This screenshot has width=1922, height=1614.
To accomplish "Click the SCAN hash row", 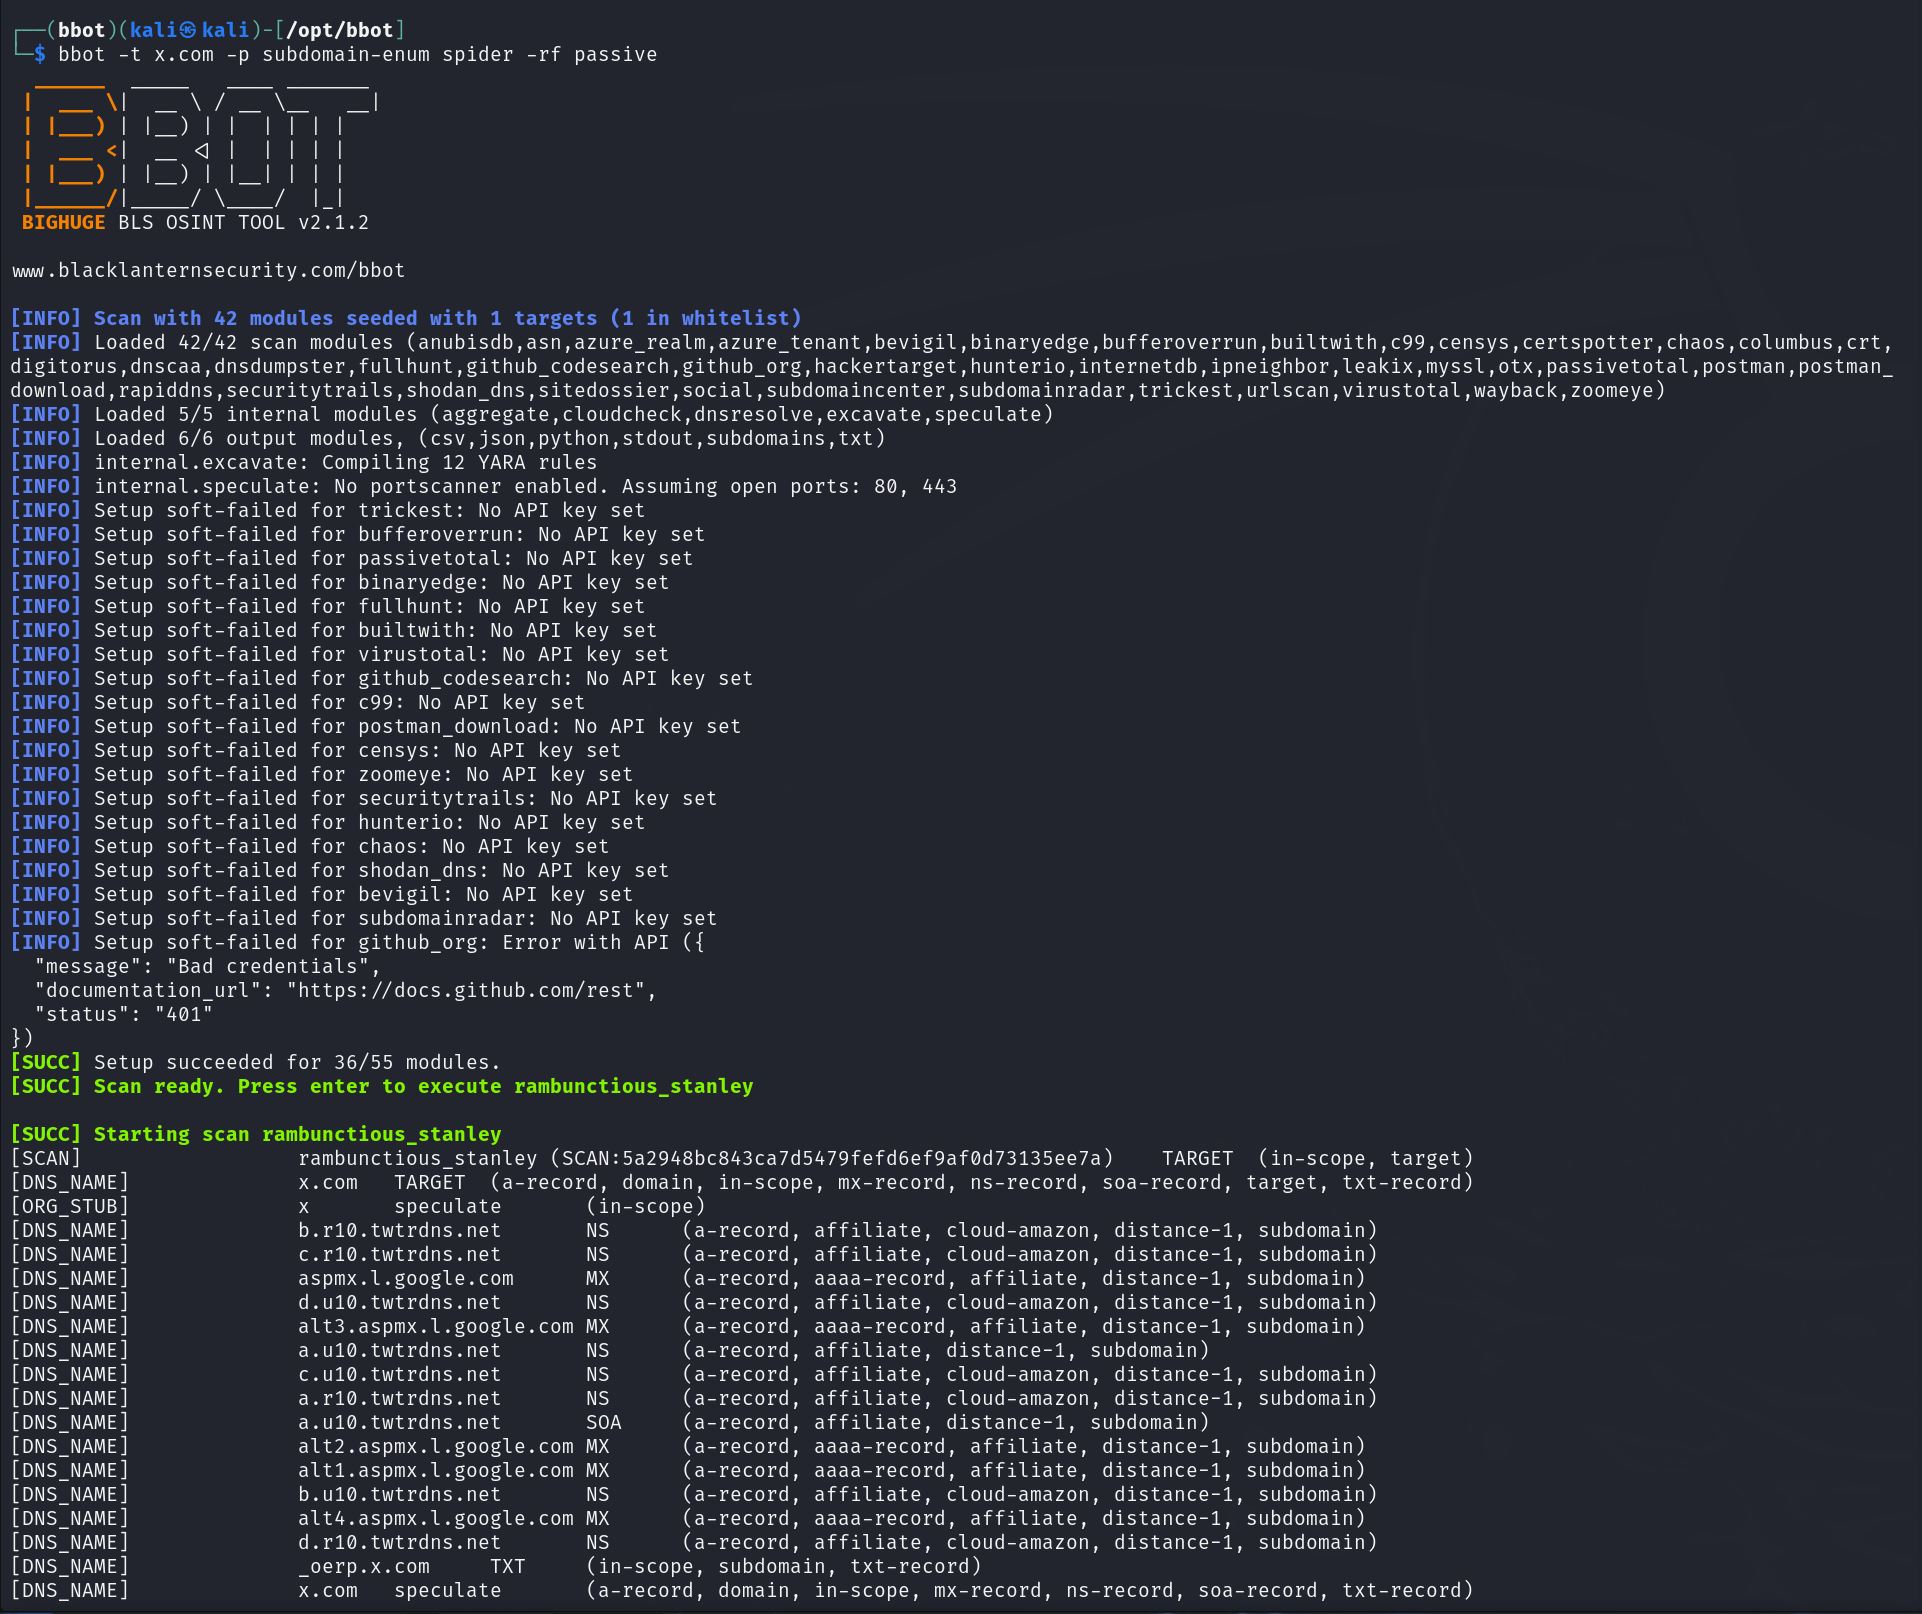I will click(x=742, y=1158).
